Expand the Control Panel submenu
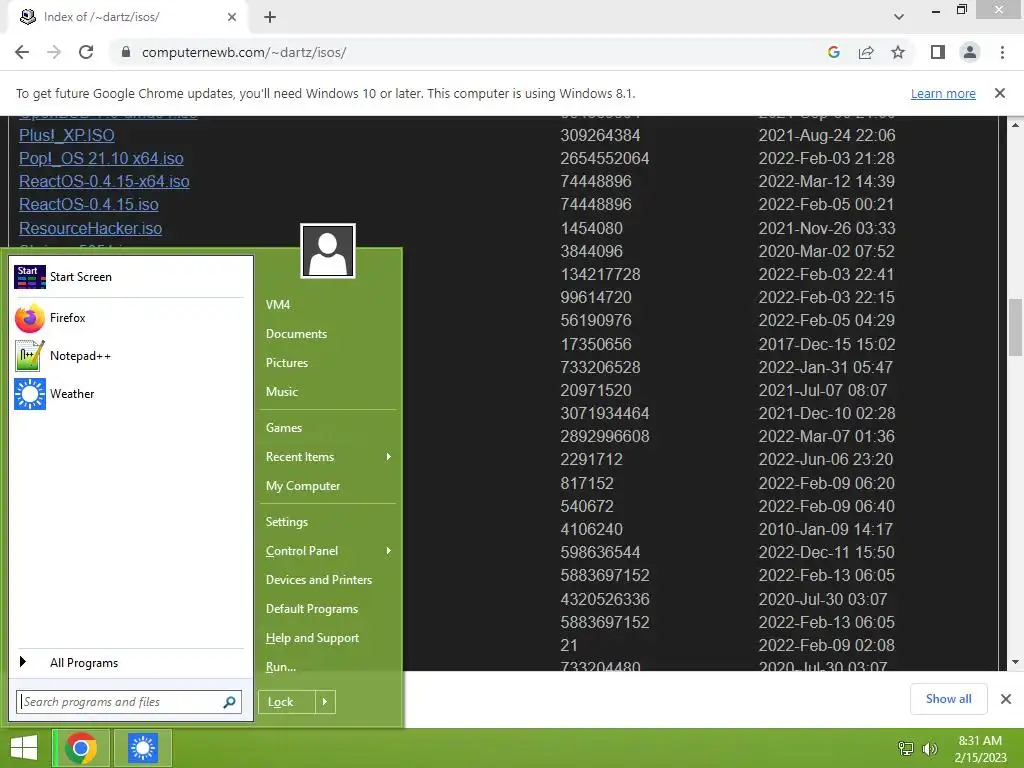 (x=328, y=551)
